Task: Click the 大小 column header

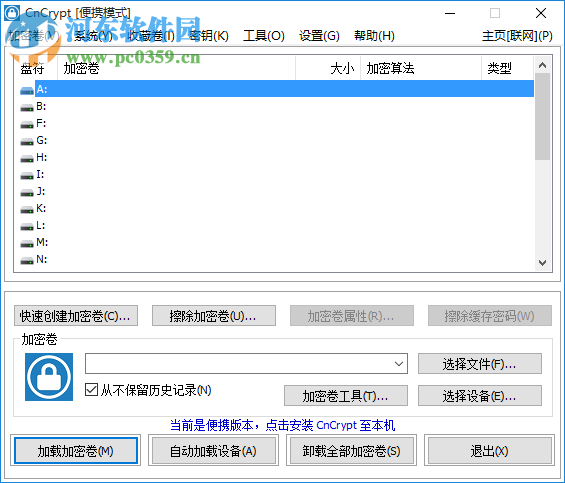Action: [x=328, y=68]
